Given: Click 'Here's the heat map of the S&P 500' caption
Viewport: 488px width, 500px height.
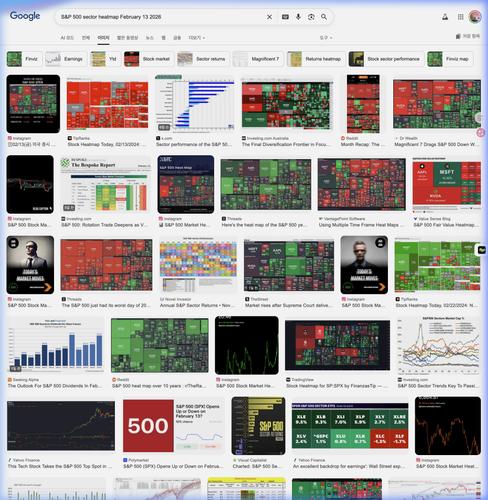Looking at the screenshot, I should [264, 225].
